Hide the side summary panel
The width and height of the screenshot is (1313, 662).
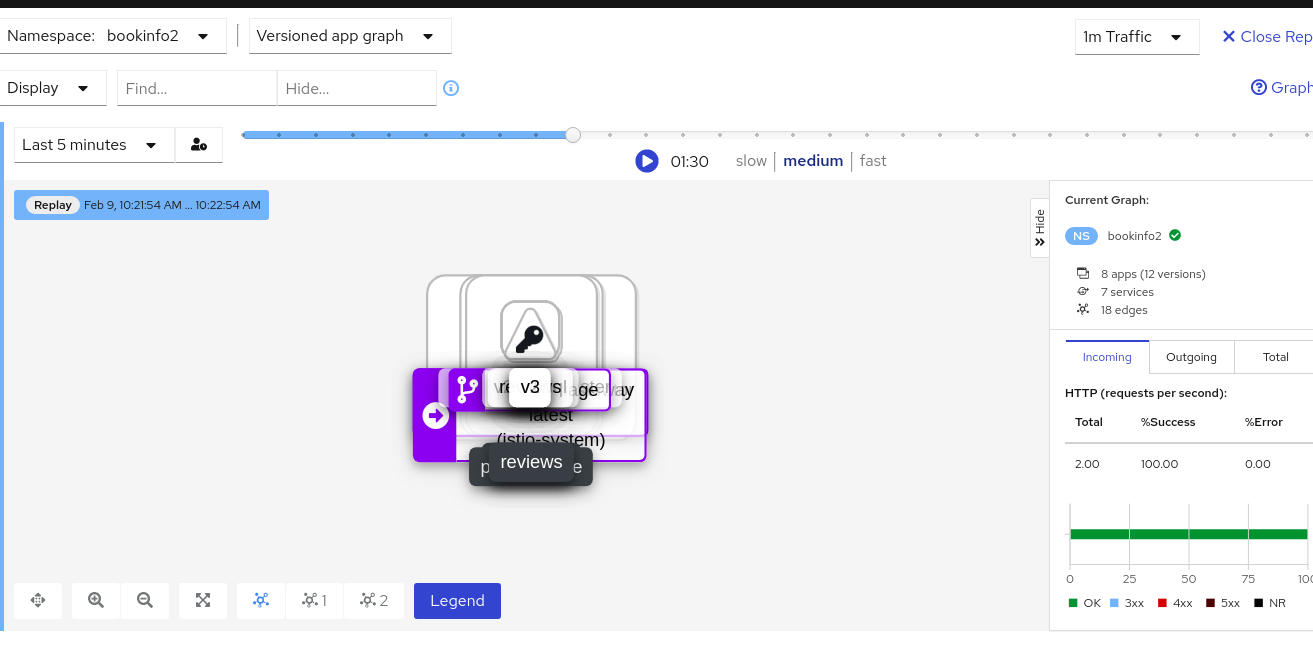click(x=1040, y=227)
